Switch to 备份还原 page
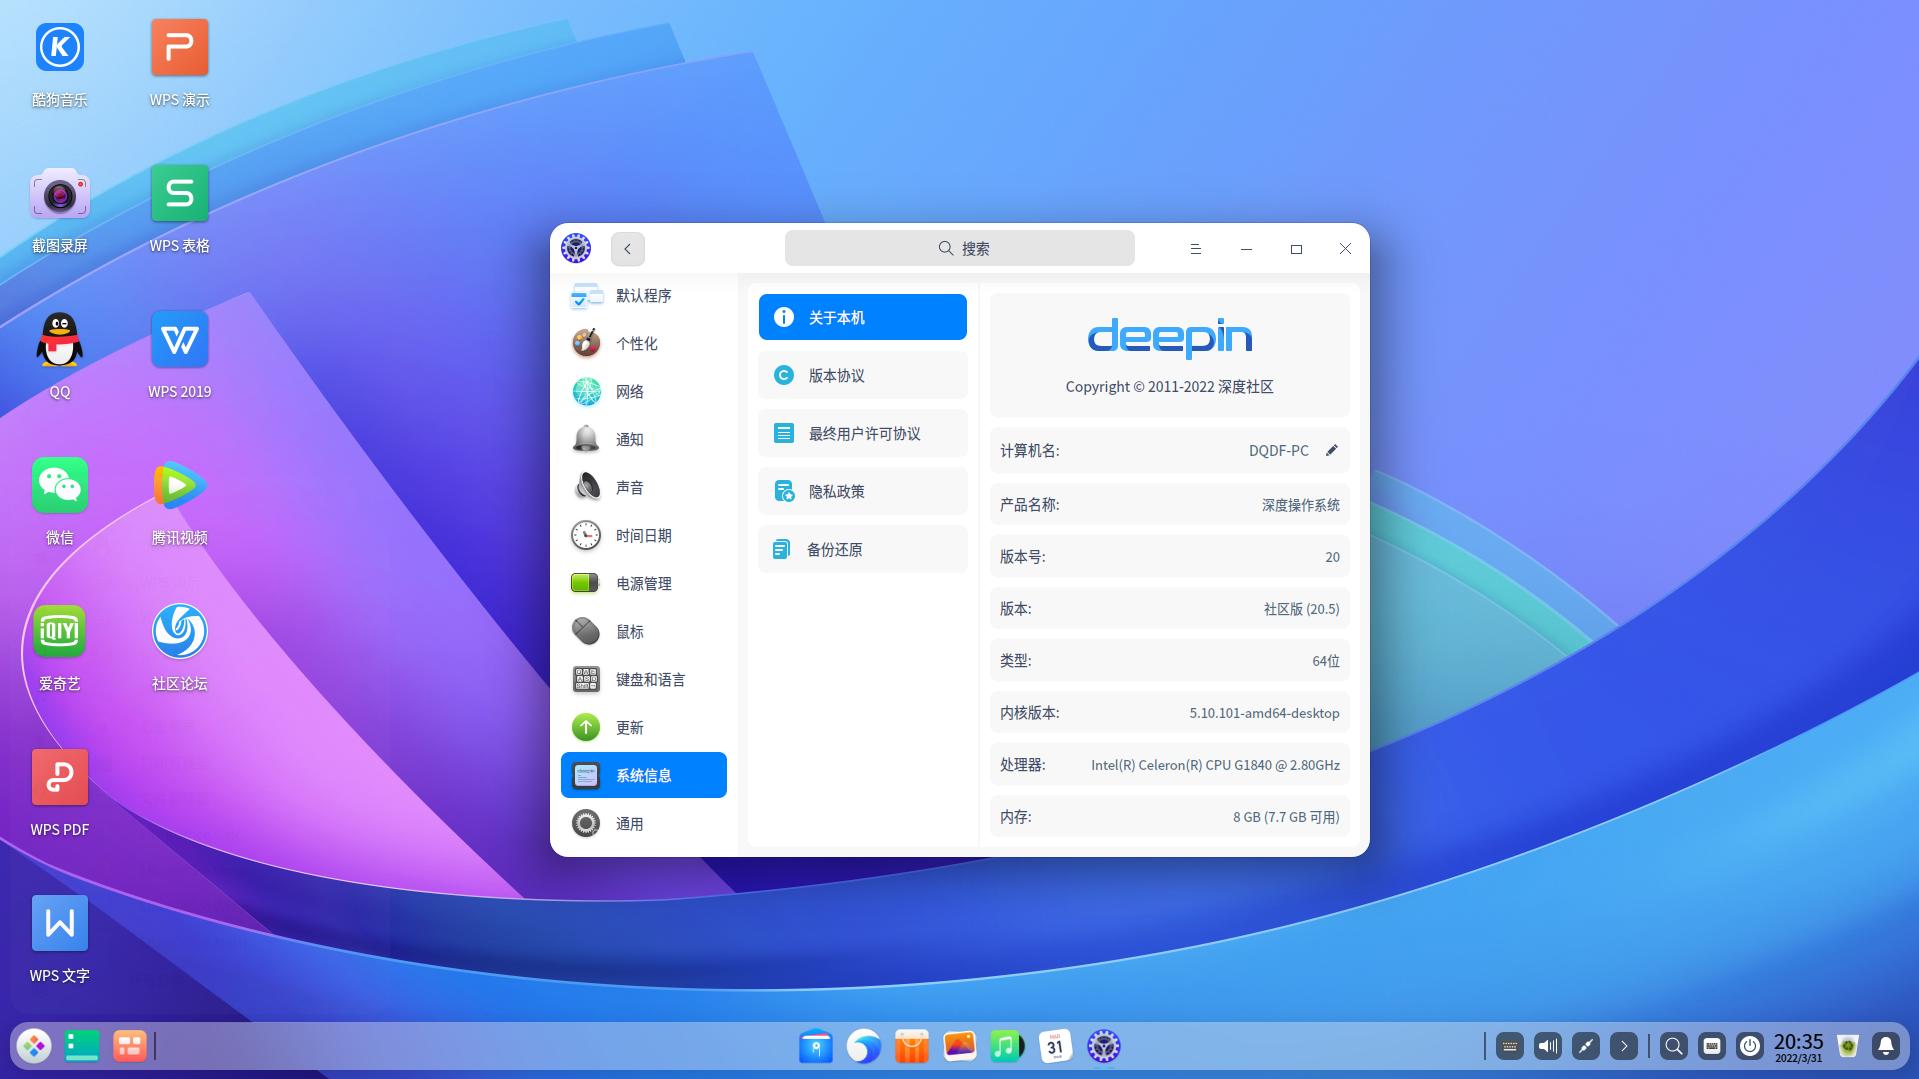This screenshot has width=1919, height=1079. coord(862,549)
